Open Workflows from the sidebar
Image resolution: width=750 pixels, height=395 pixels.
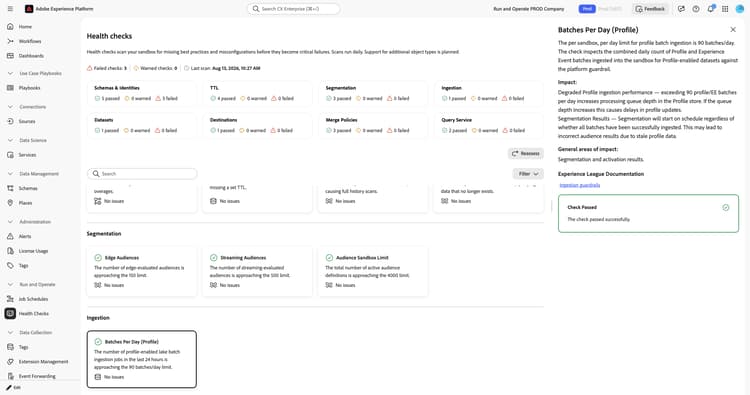click(30, 41)
